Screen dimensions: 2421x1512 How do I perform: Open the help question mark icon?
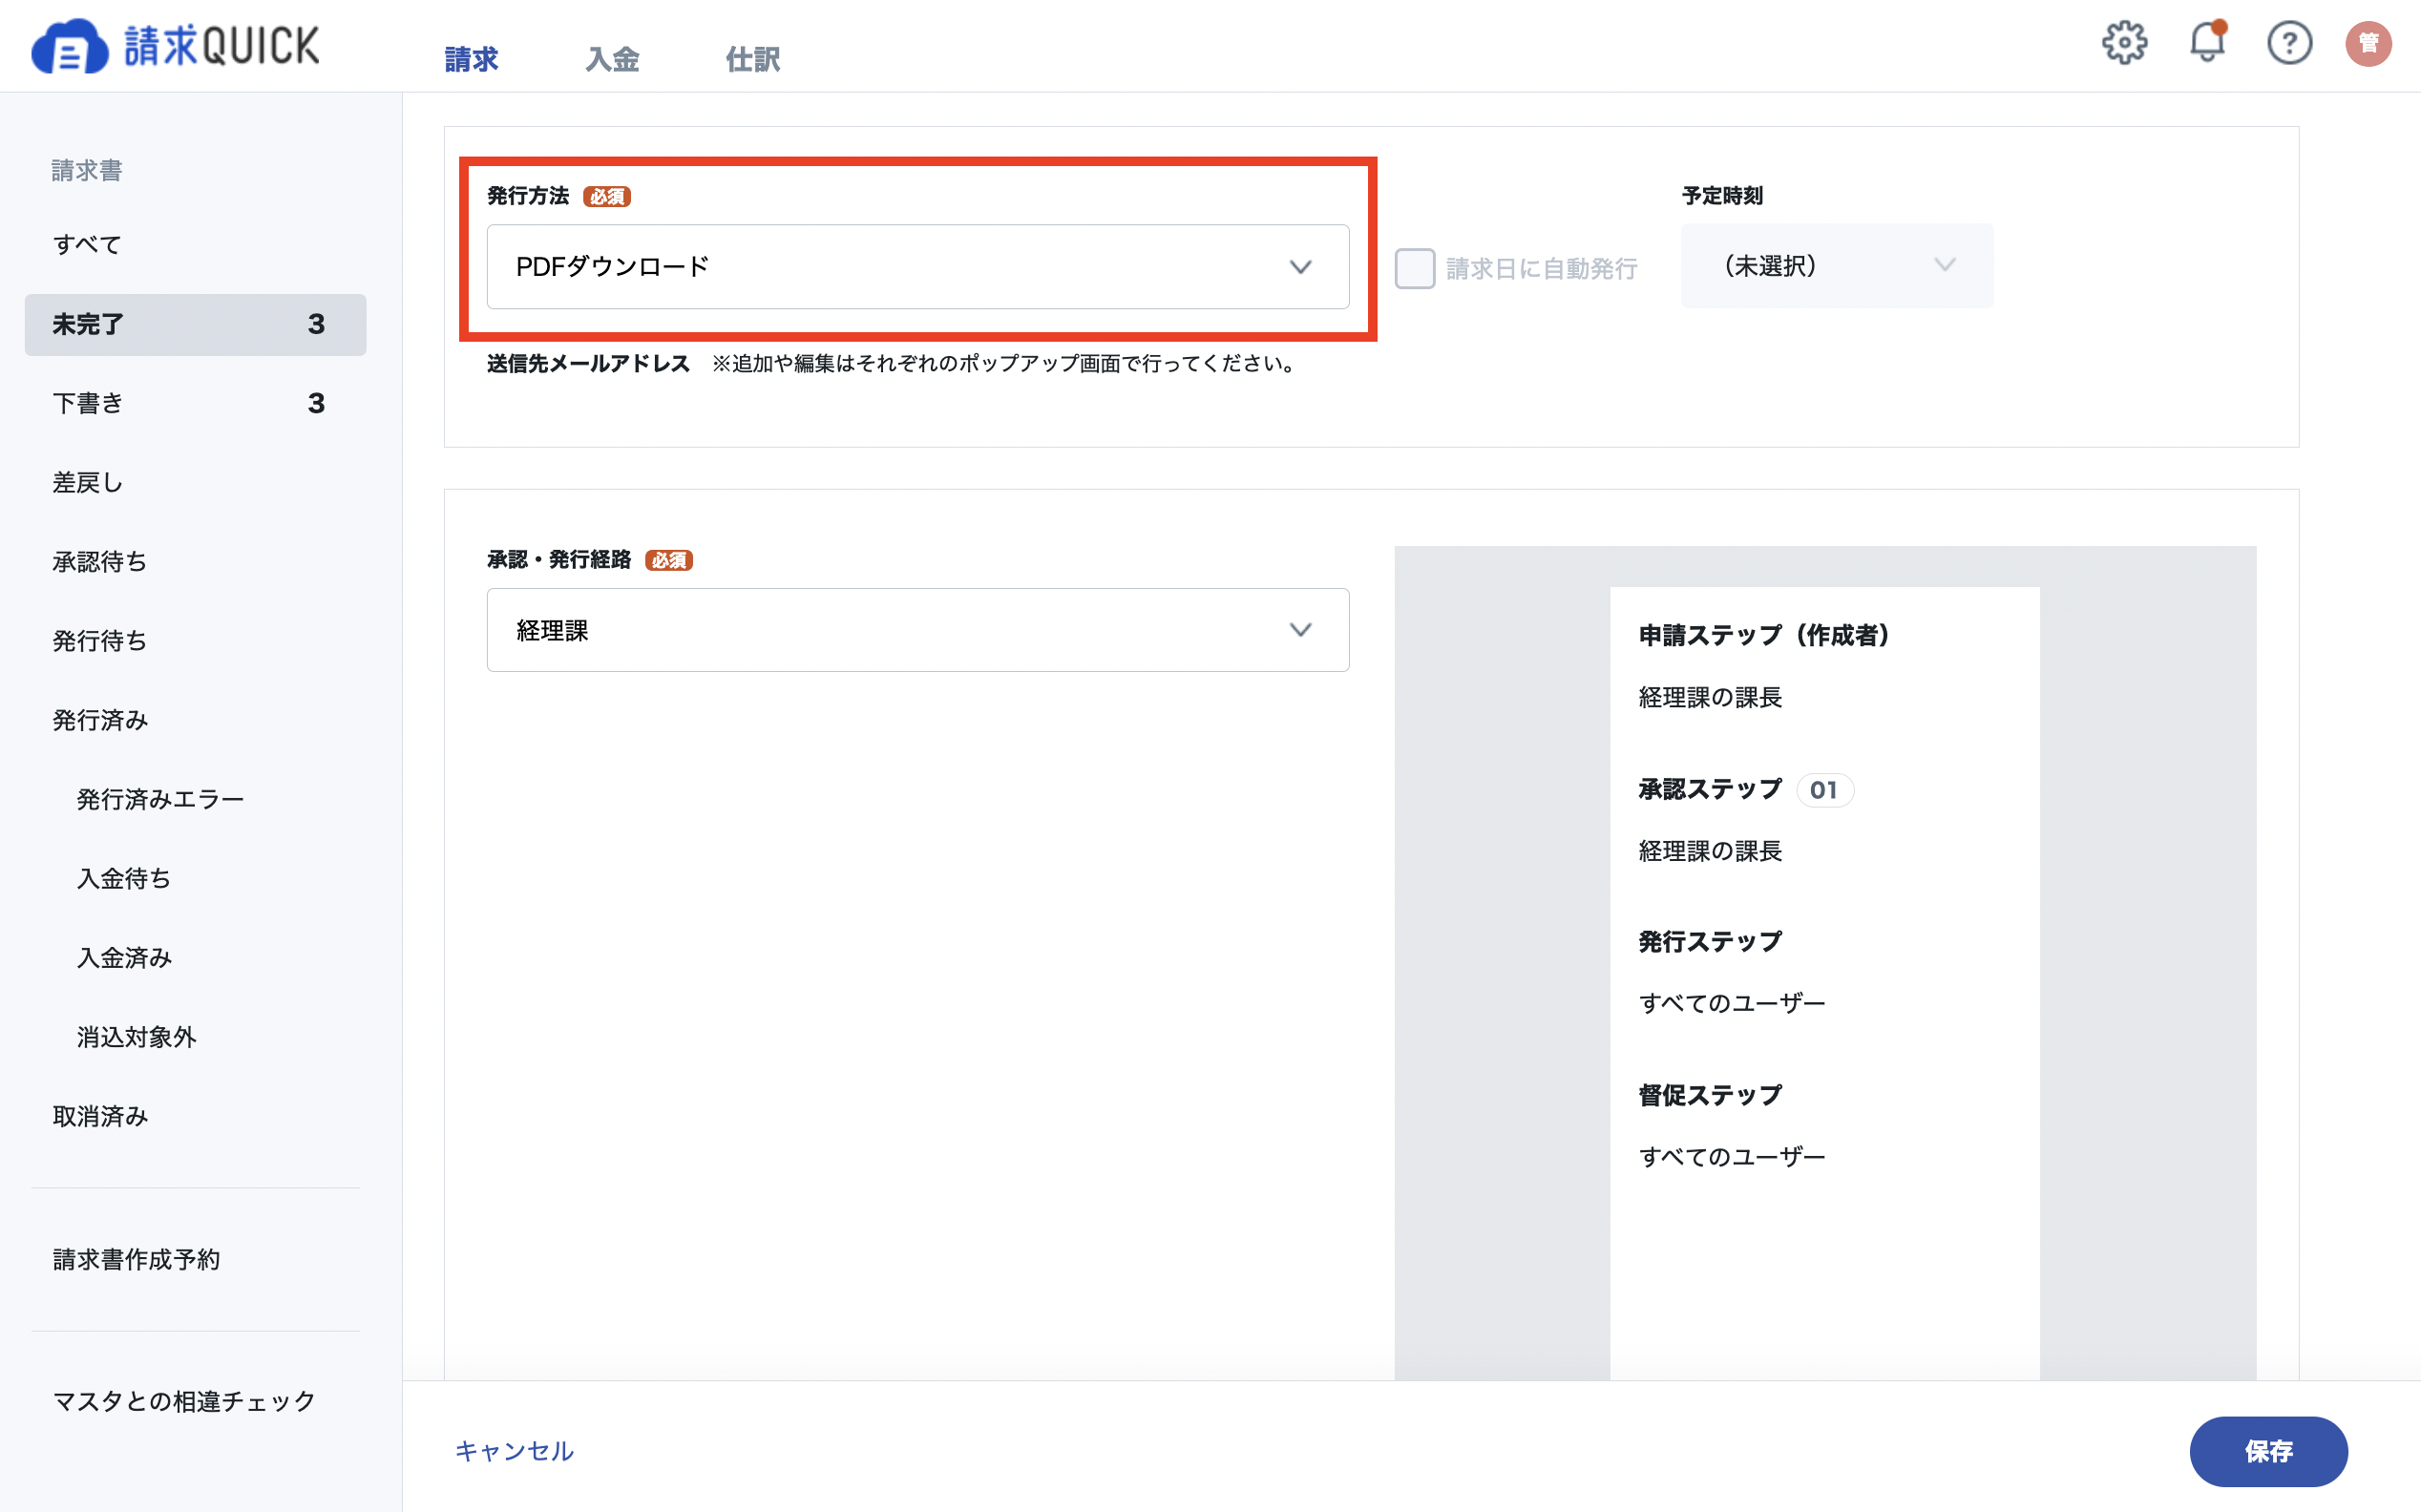click(x=2289, y=43)
